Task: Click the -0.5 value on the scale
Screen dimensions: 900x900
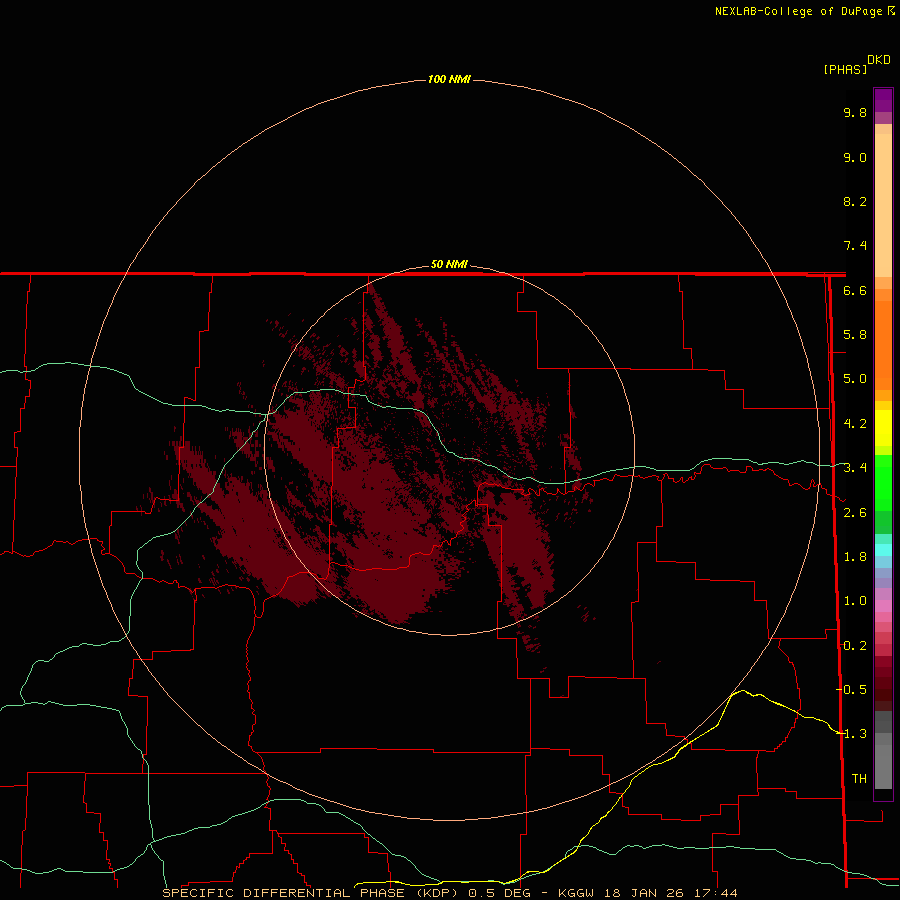Action: 852,690
